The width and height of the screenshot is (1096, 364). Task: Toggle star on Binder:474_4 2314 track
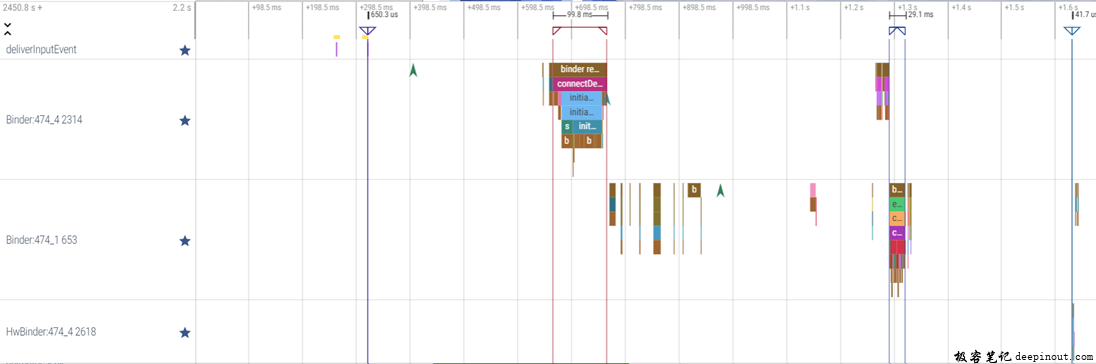pos(185,120)
